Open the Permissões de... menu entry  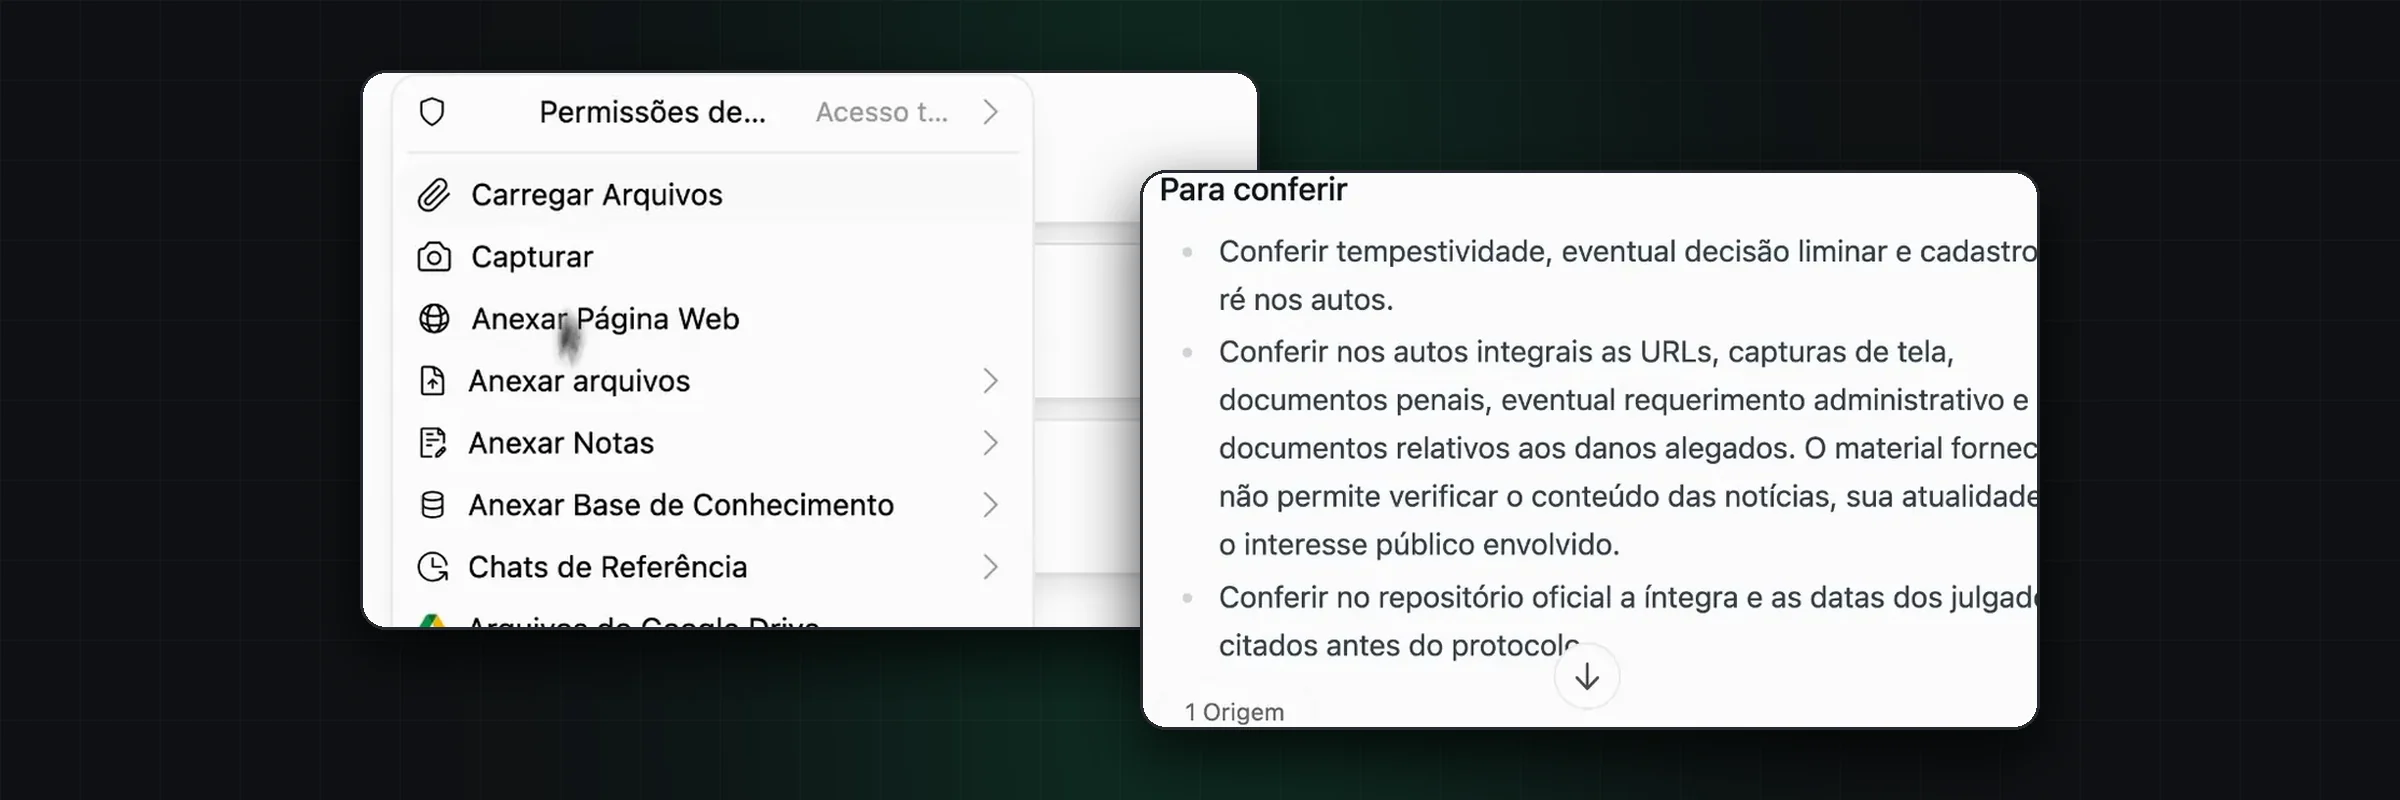(x=712, y=112)
